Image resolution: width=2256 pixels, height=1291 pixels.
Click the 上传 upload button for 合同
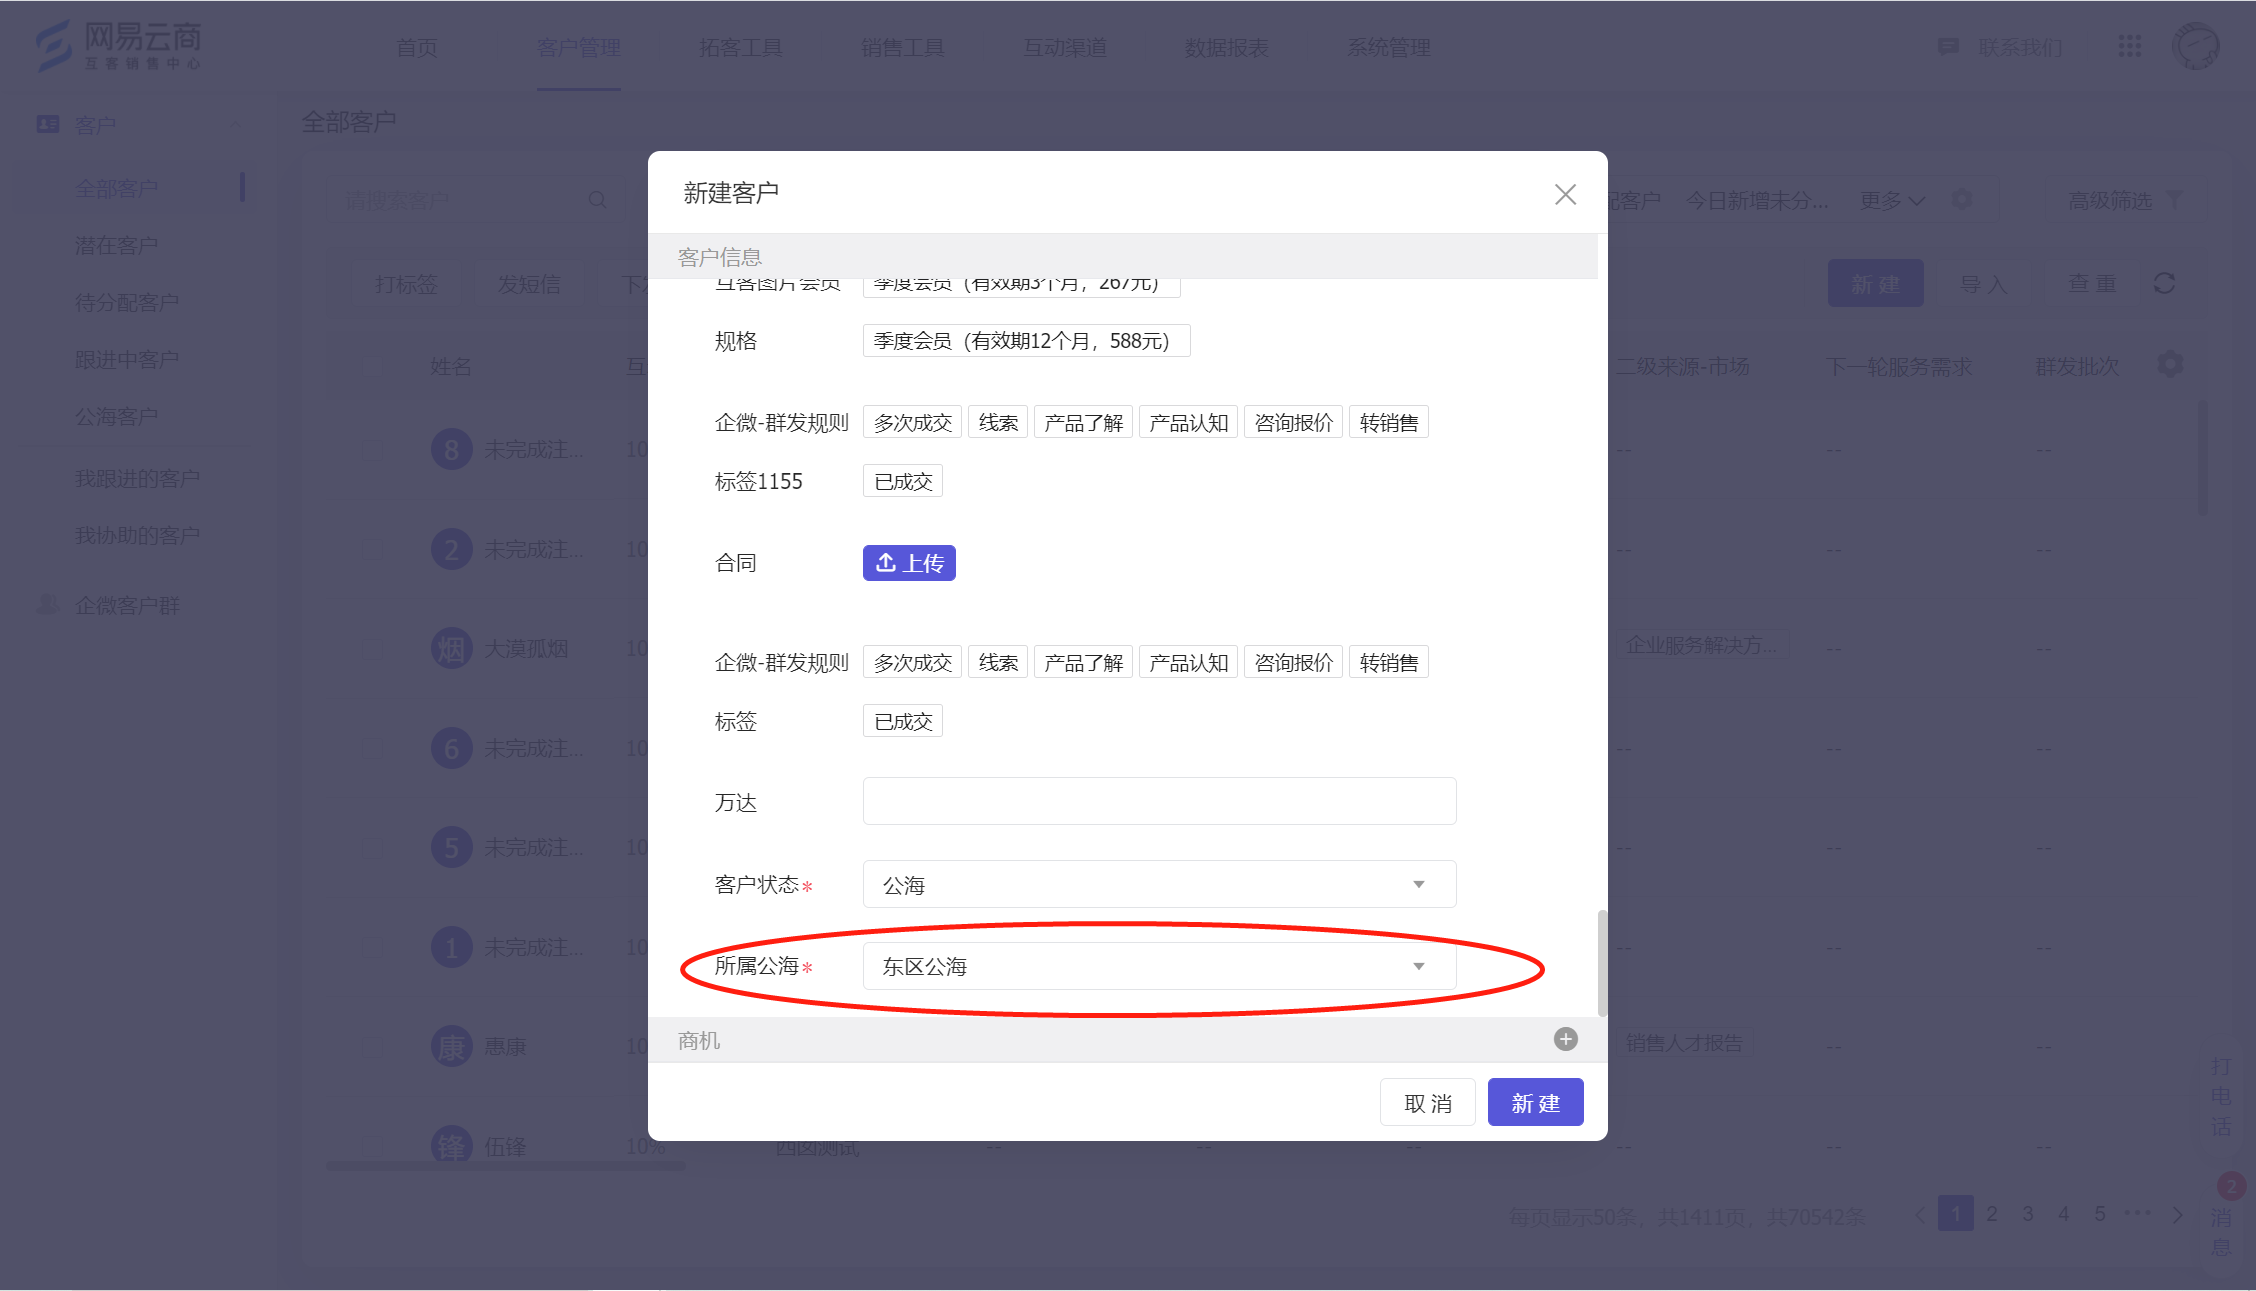coord(909,563)
